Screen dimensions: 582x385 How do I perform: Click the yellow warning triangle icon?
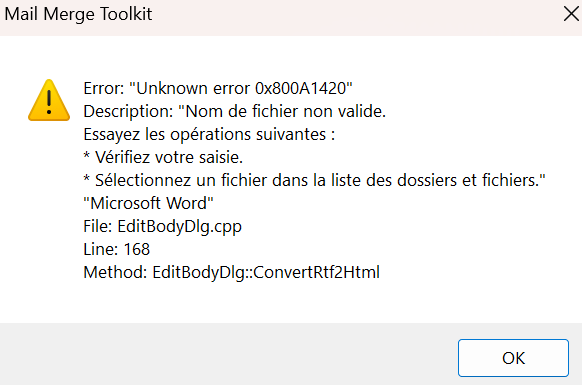point(49,100)
